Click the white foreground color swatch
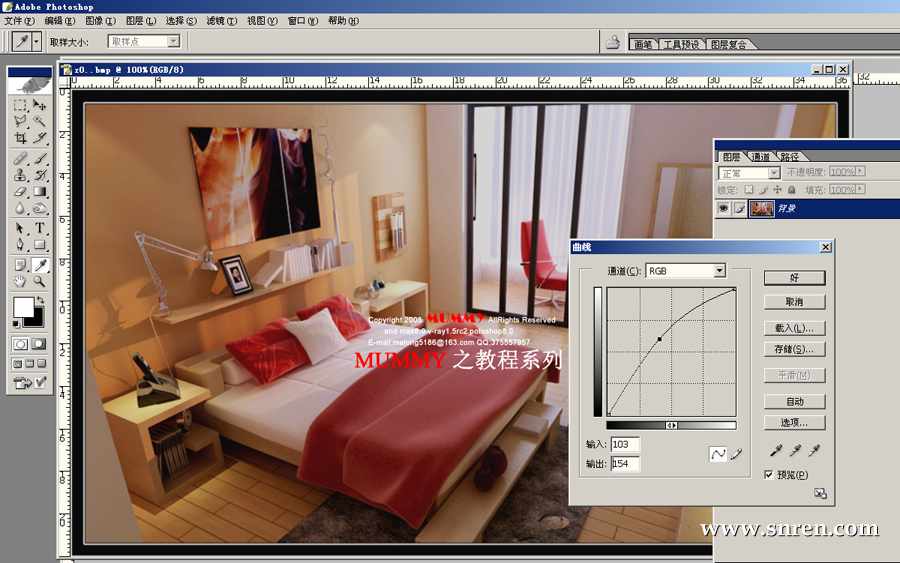Image resolution: width=900 pixels, height=563 pixels. coord(23,307)
